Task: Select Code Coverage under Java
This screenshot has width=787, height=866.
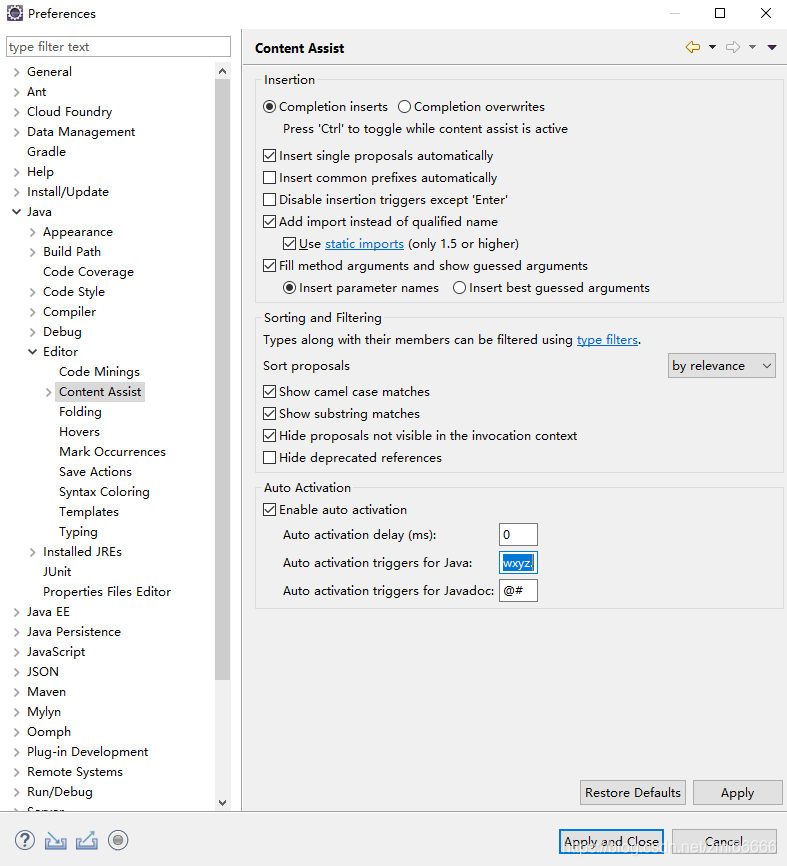Action: (x=88, y=272)
